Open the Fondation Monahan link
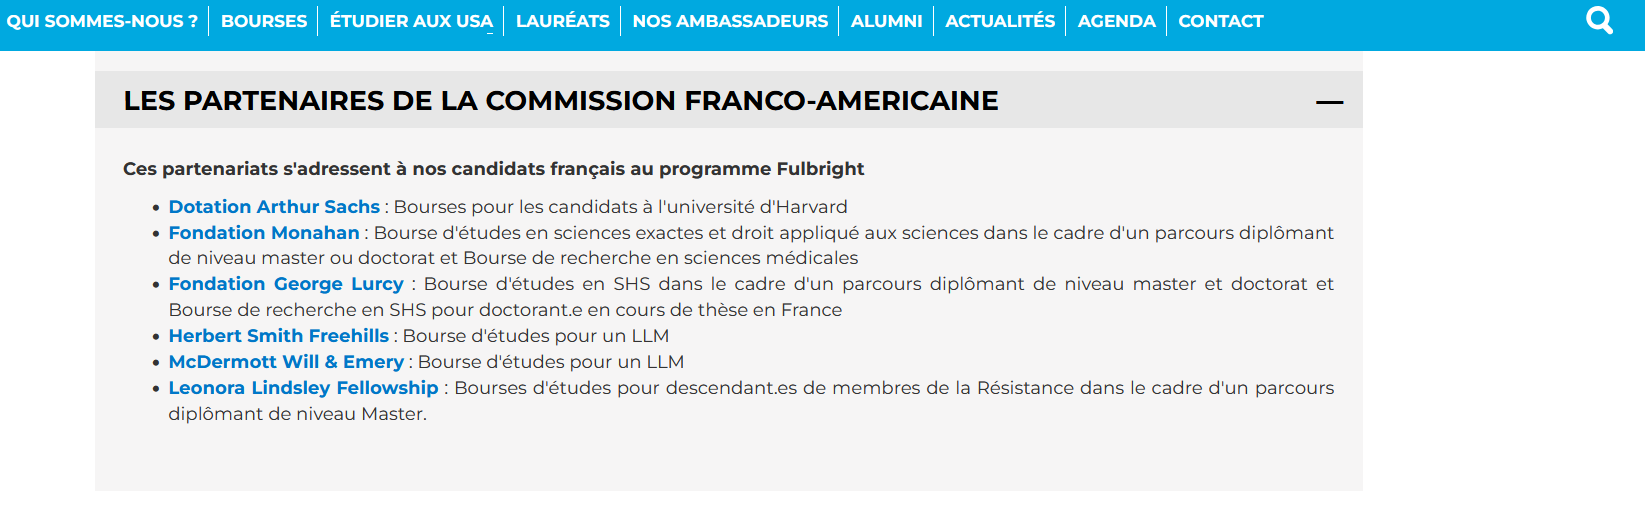Viewport: 1646px width, 527px height. (x=264, y=233)
